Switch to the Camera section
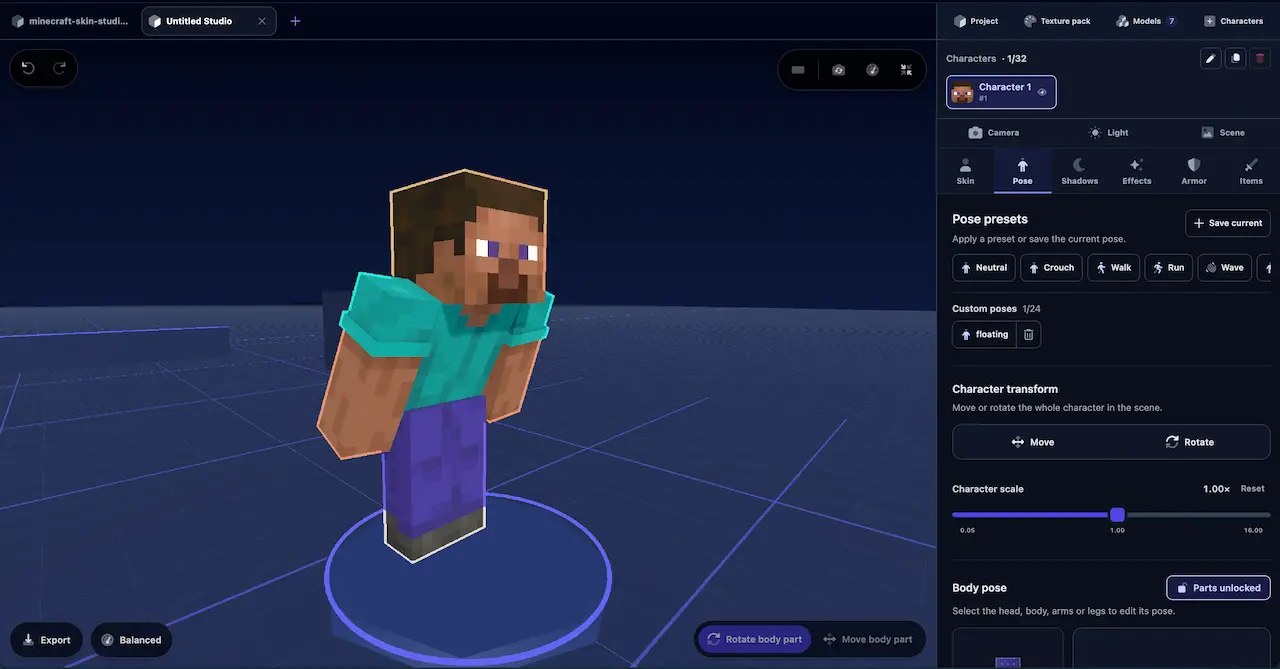The height and width of the screenshot is (669, 1280). pos(994,132)
